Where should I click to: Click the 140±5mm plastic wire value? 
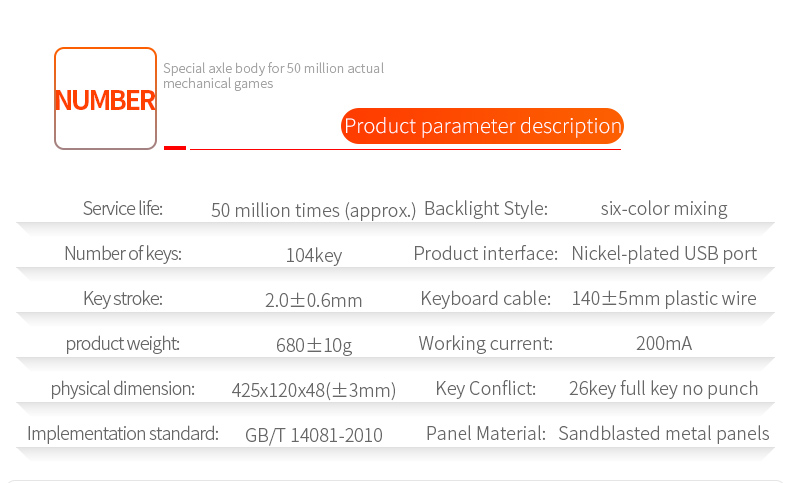tap(664, 299)
